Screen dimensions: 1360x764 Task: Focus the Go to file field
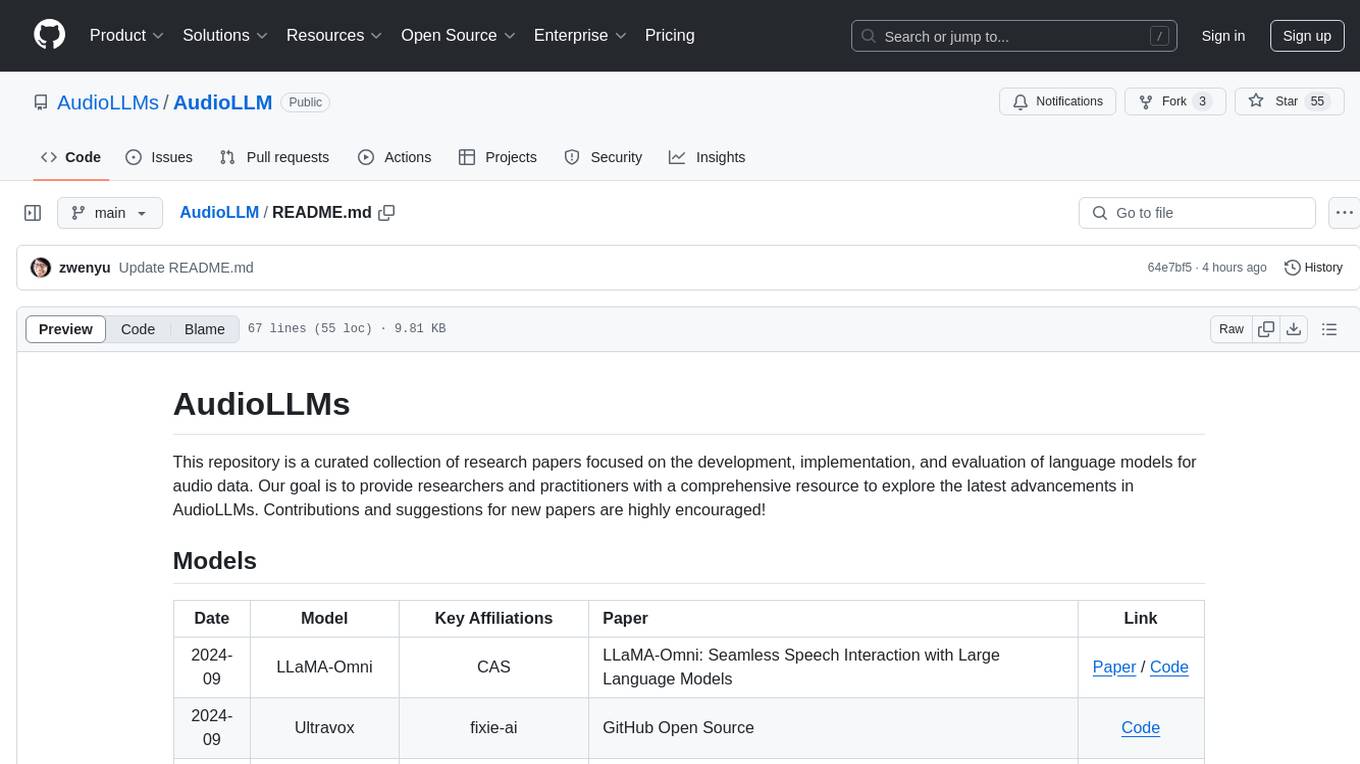pos(1197,213)
